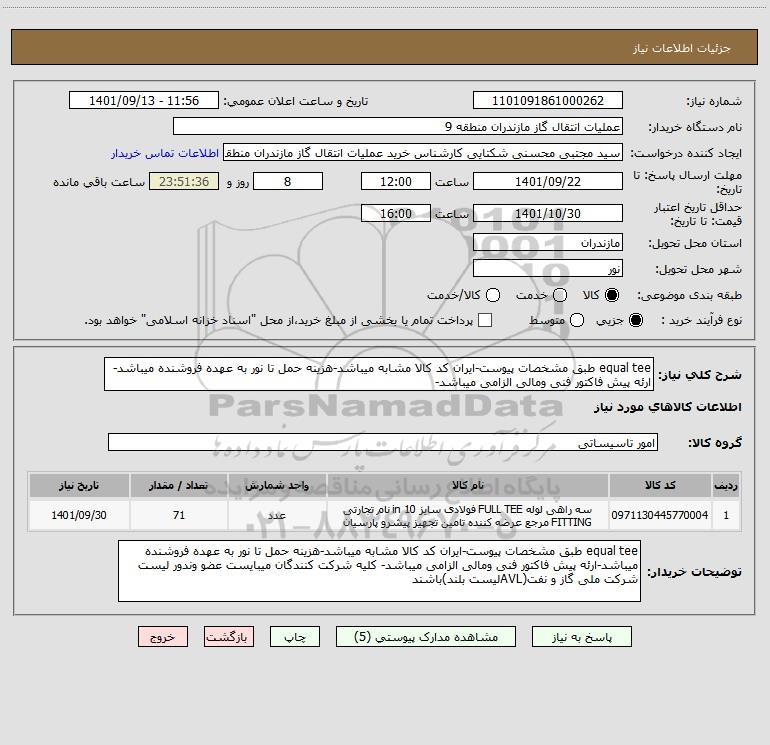Click the delivery city field نور
This screenshot has width=770, height=745.
[x=548, y=268]
